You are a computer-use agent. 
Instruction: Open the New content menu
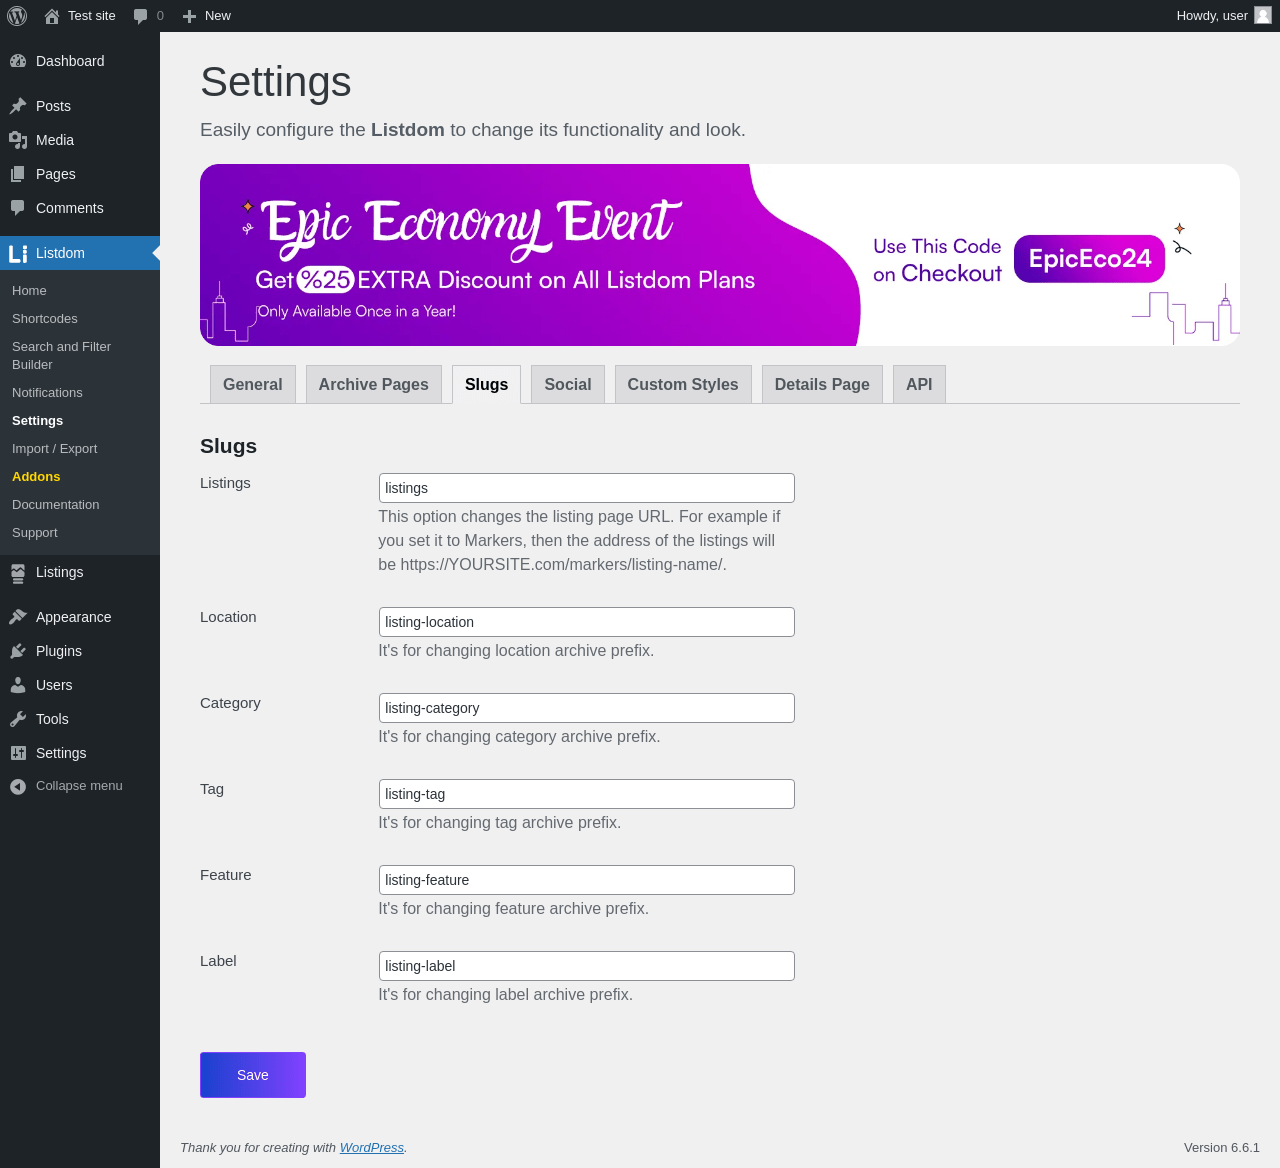(x=207, y=16)
